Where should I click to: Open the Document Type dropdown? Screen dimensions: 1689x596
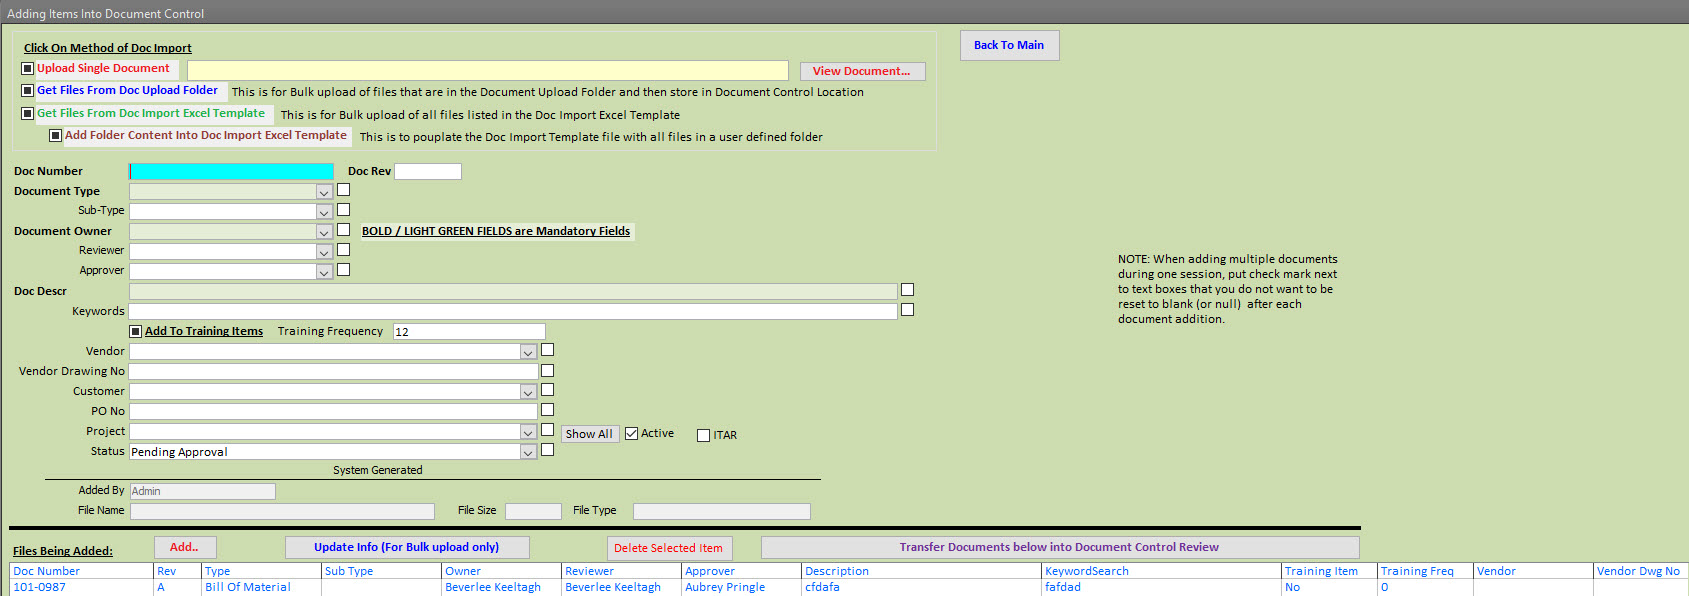[x=324, y=192]
